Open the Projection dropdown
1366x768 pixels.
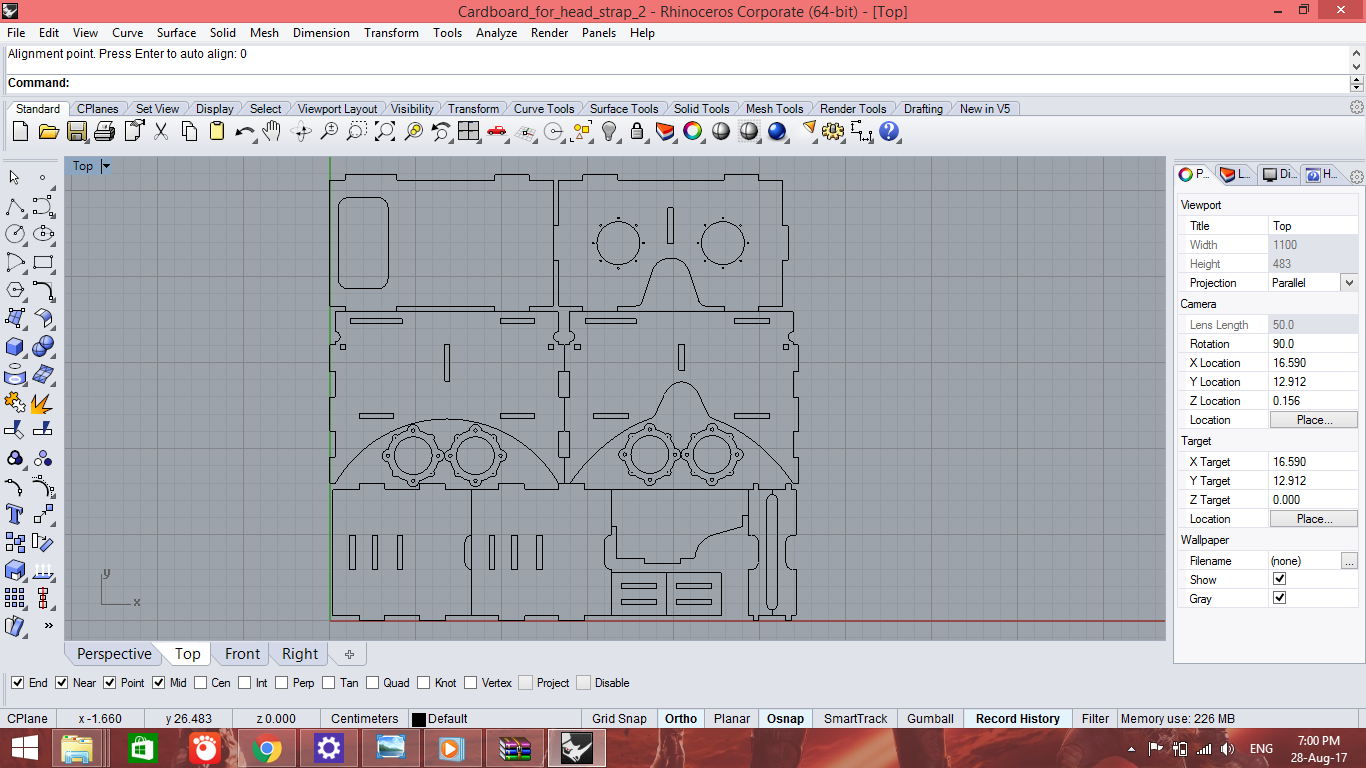tap(1348, 283)
